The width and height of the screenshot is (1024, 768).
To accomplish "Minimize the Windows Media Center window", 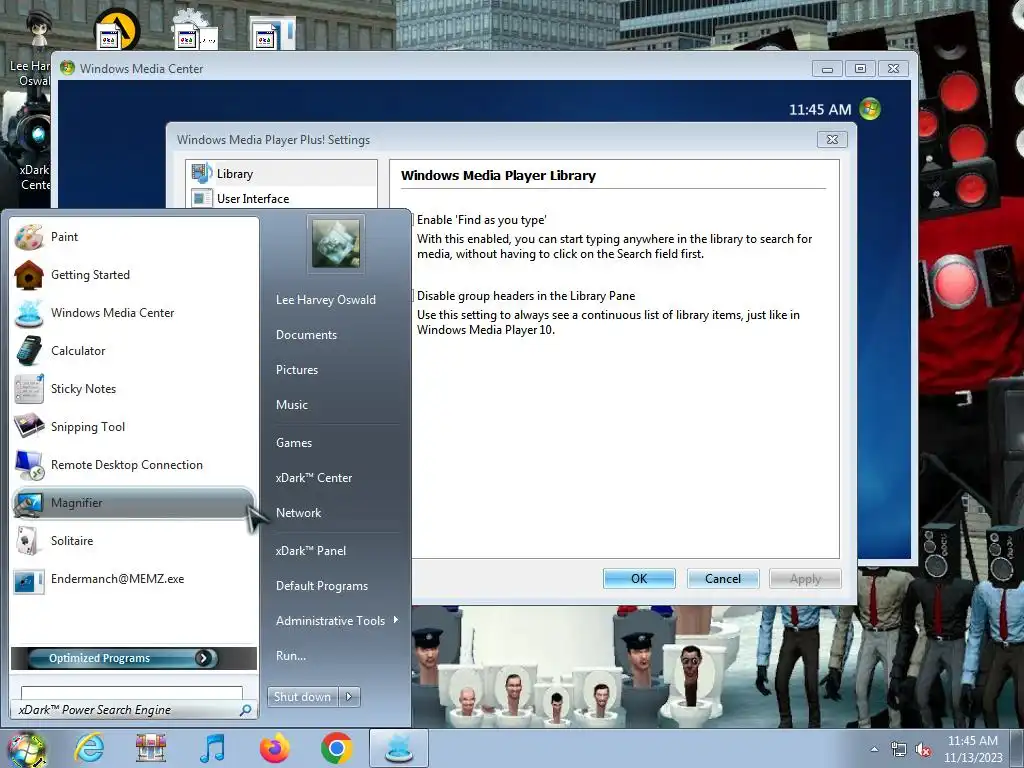I will (x=827, y=69).
